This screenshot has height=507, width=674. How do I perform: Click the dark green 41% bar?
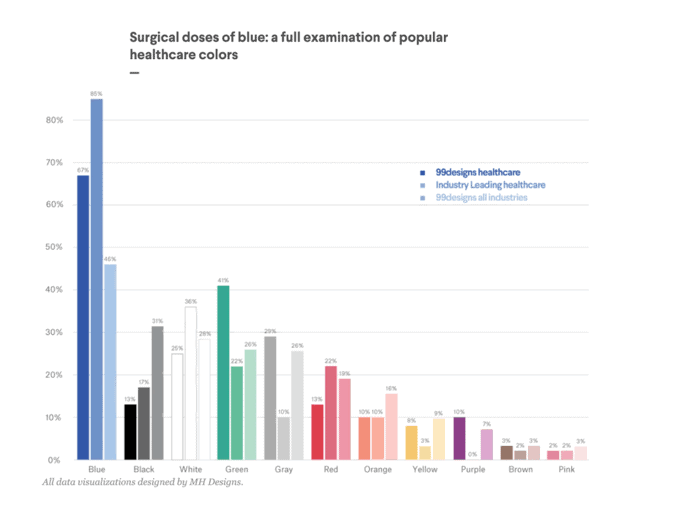223,373
